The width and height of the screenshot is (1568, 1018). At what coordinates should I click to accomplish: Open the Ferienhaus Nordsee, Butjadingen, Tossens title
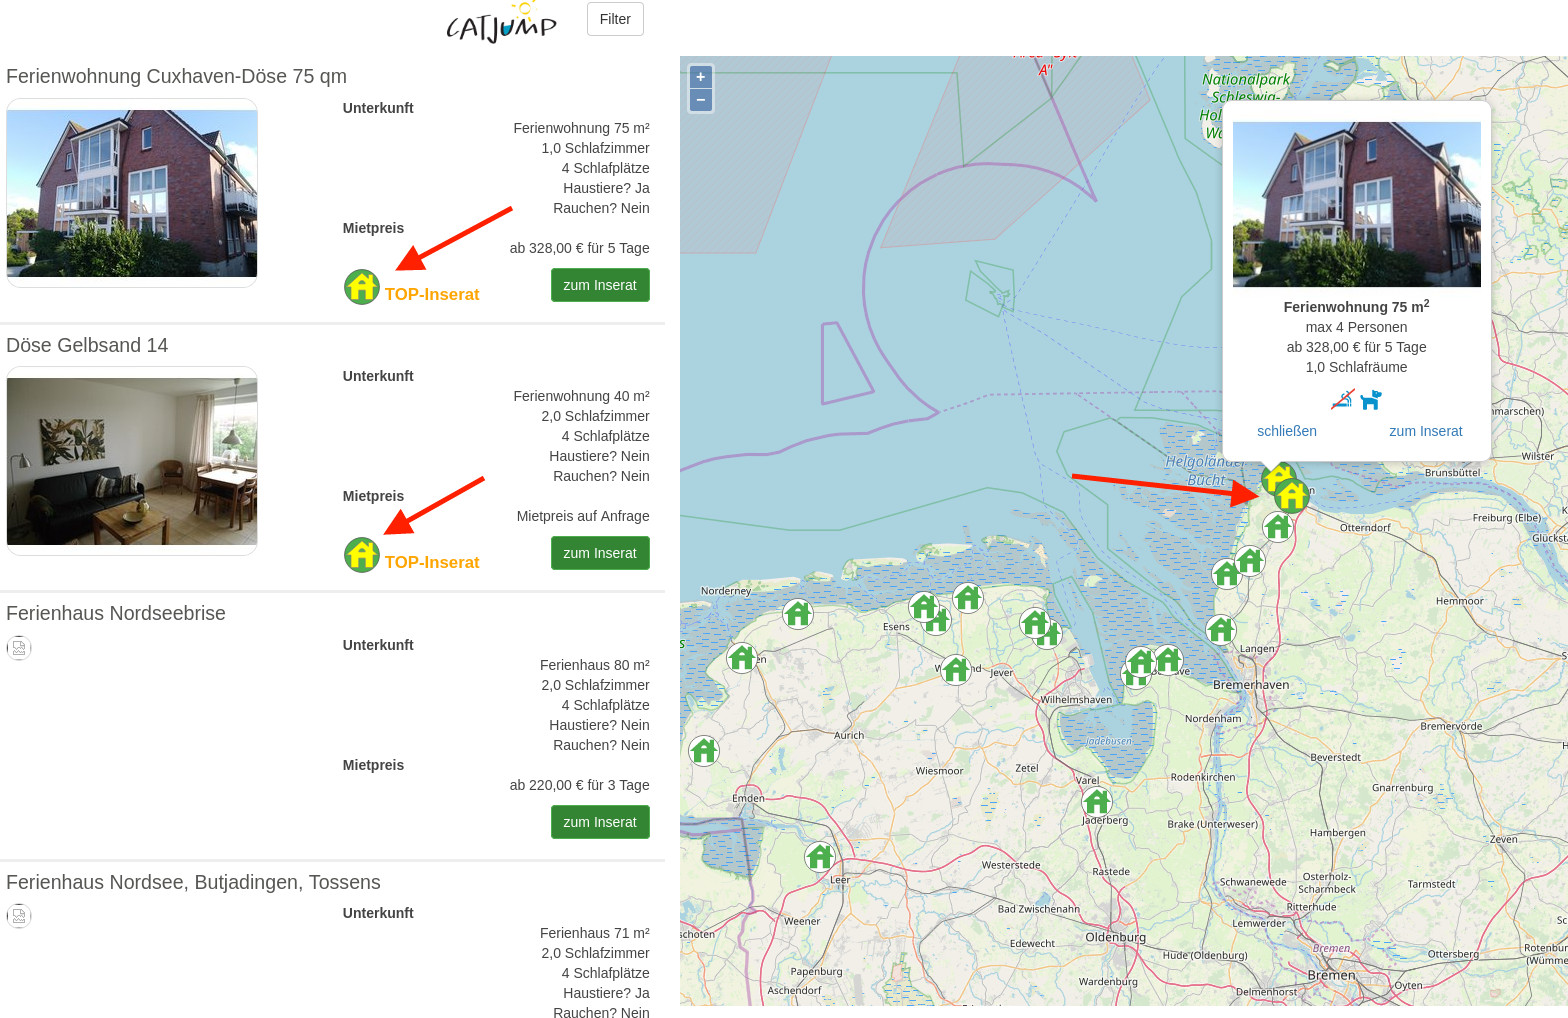(x=193, y=882)
